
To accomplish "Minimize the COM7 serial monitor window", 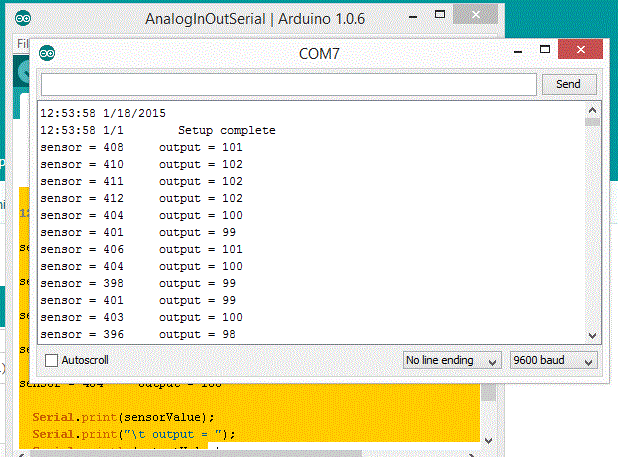I will tap(518, 51).
